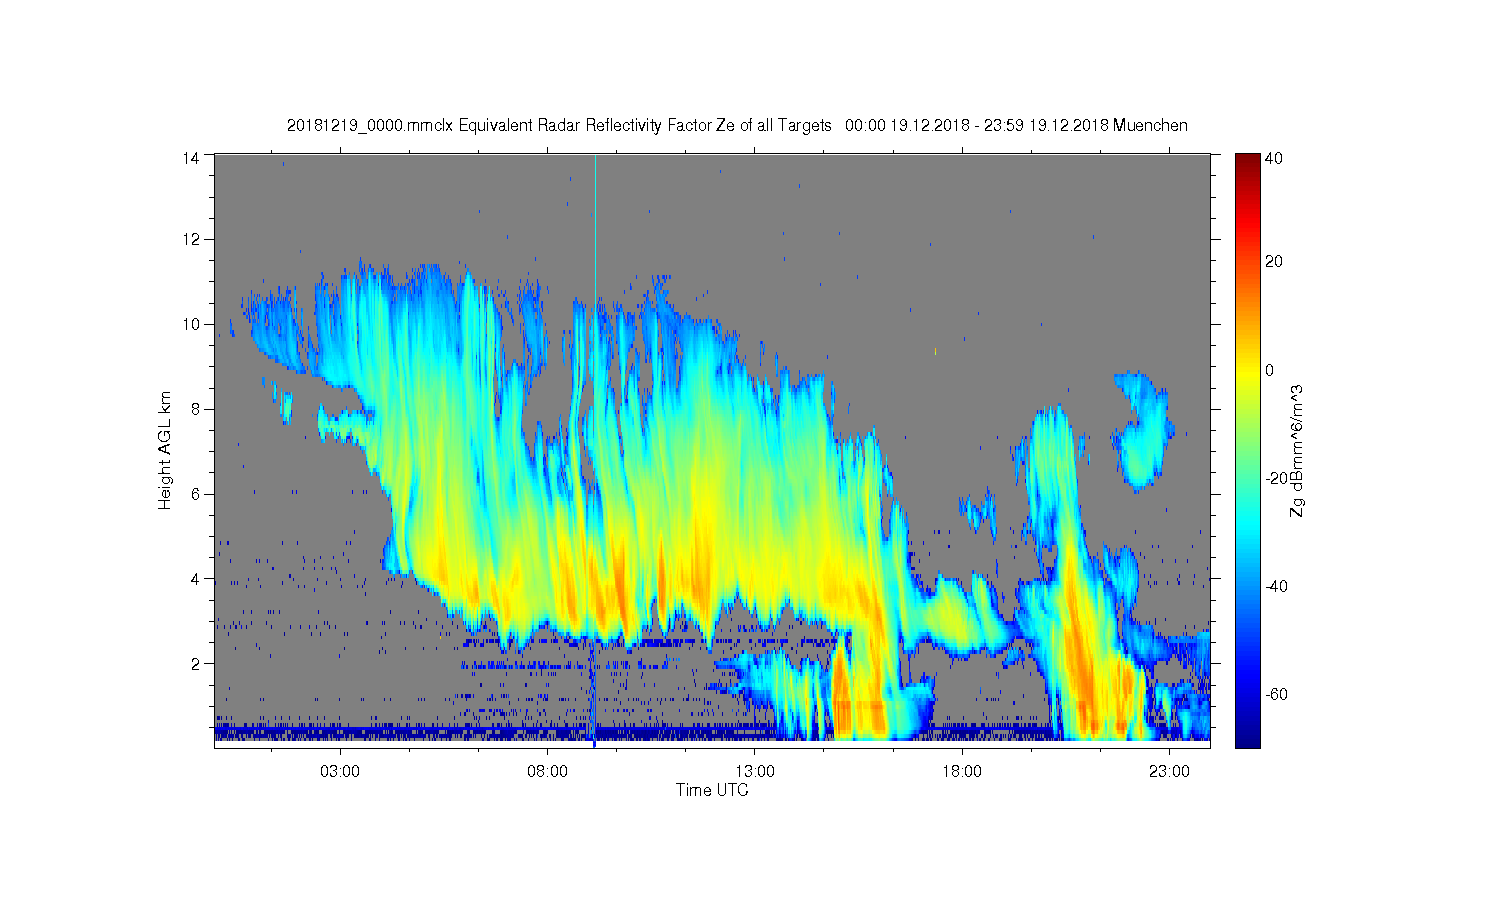This screenshot has height=900, width=1500.
Task: Click the colorbar '-40' value label
Action: pos(1276,586)
